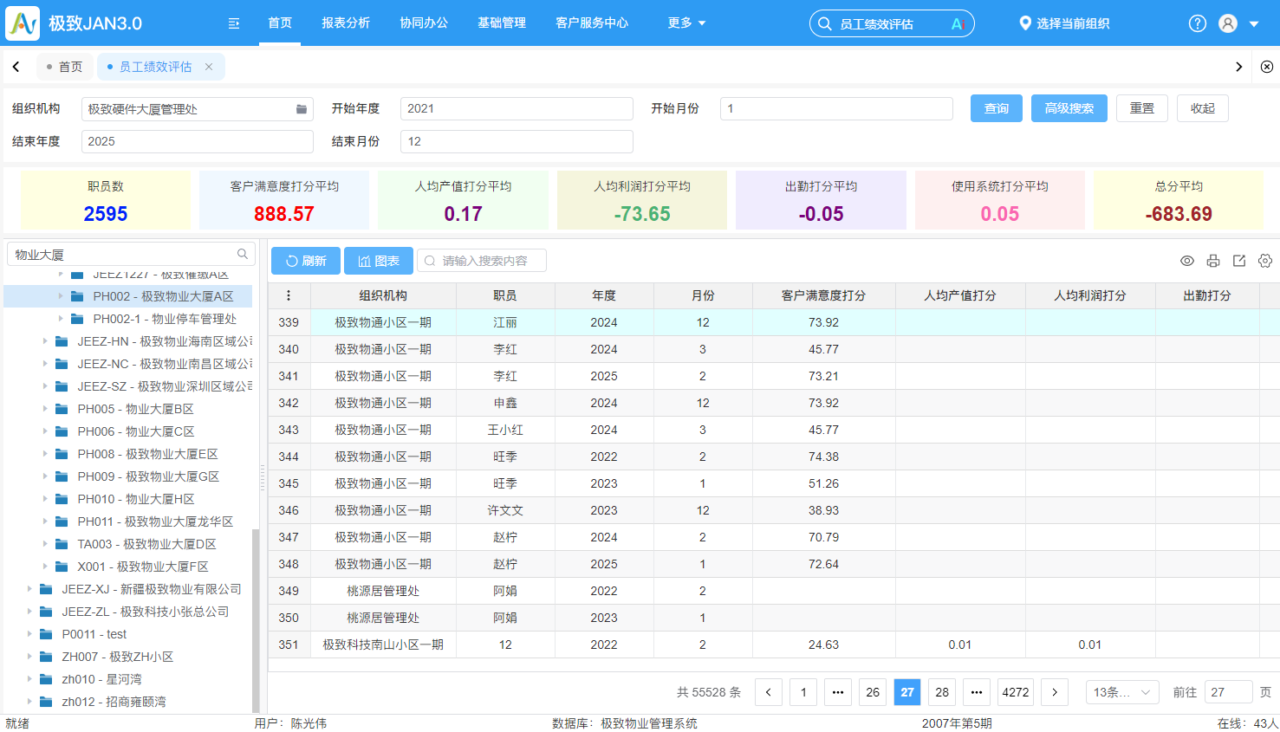Click the 前往 page number input
Screen dimensions: 1280x732
pyautogui.click(x=1229, y=692)
